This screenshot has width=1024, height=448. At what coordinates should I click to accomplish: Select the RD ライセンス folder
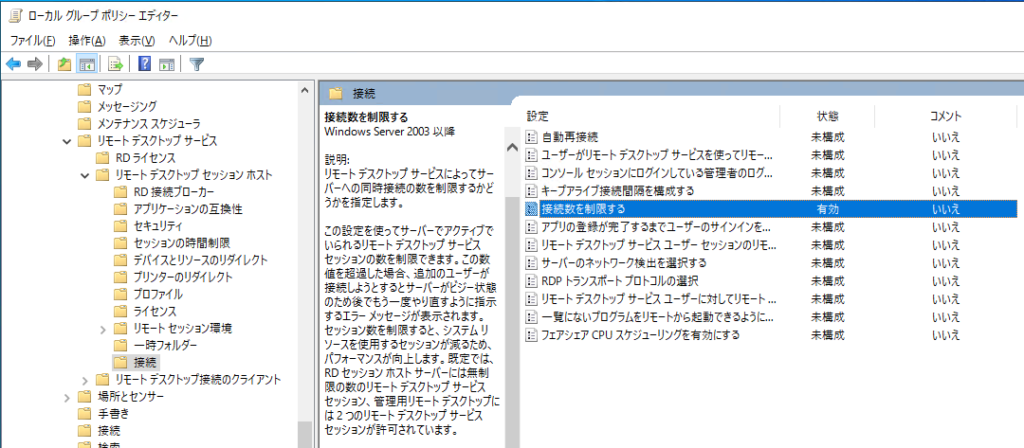pyautogui.click(x=145, y=157)
